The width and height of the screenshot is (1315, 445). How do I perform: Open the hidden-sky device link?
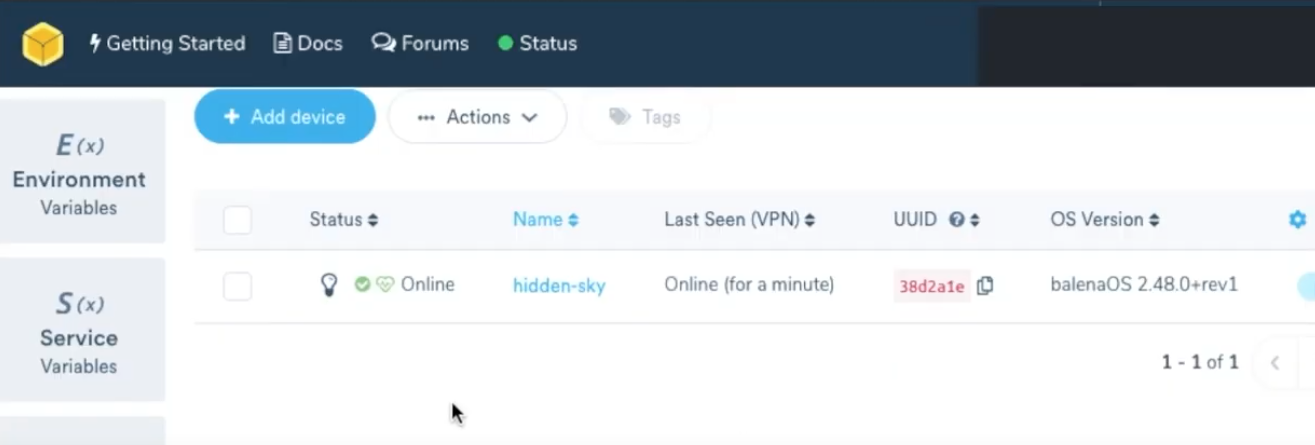tap(559, 286)
